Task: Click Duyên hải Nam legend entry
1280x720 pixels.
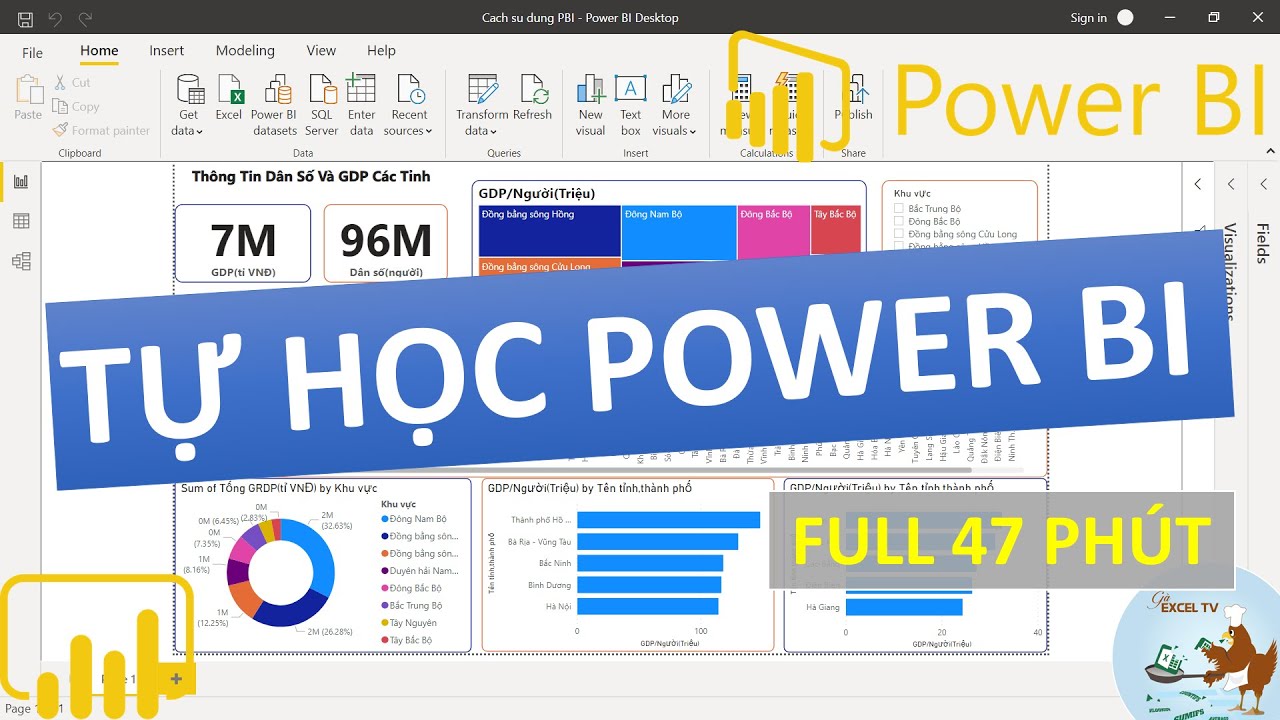Action: [418, 571]
